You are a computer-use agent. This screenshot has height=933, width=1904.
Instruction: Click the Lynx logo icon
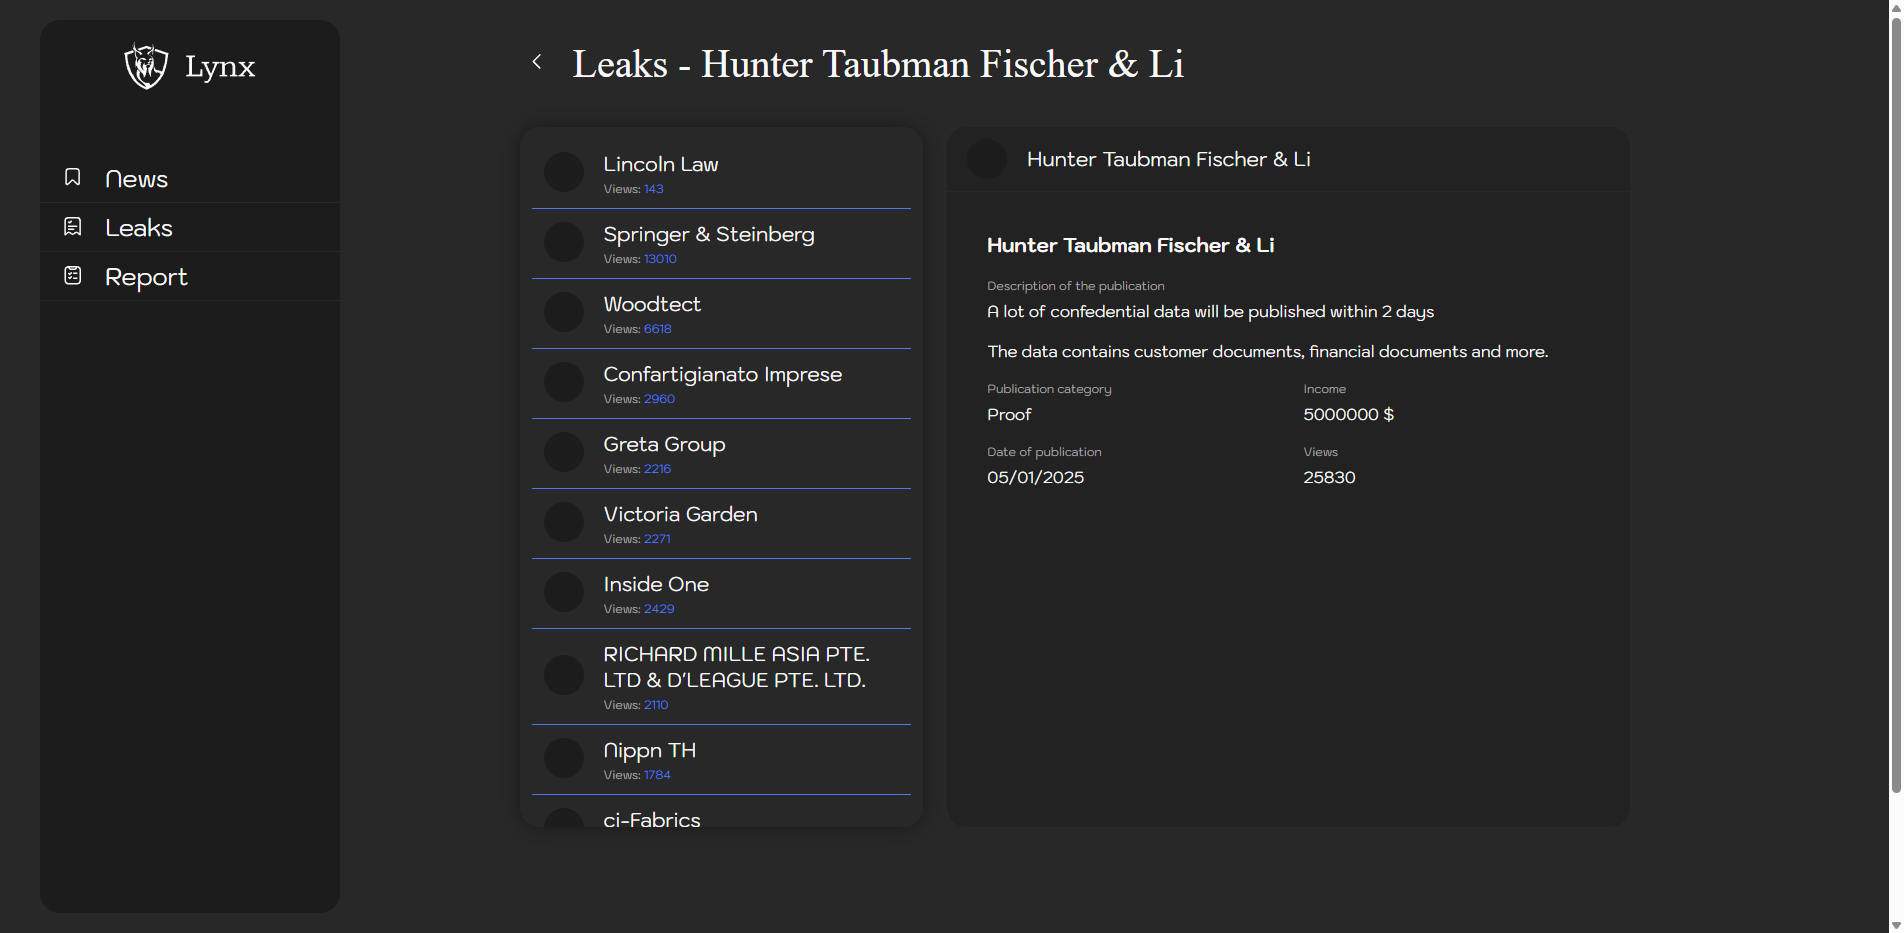146,66
